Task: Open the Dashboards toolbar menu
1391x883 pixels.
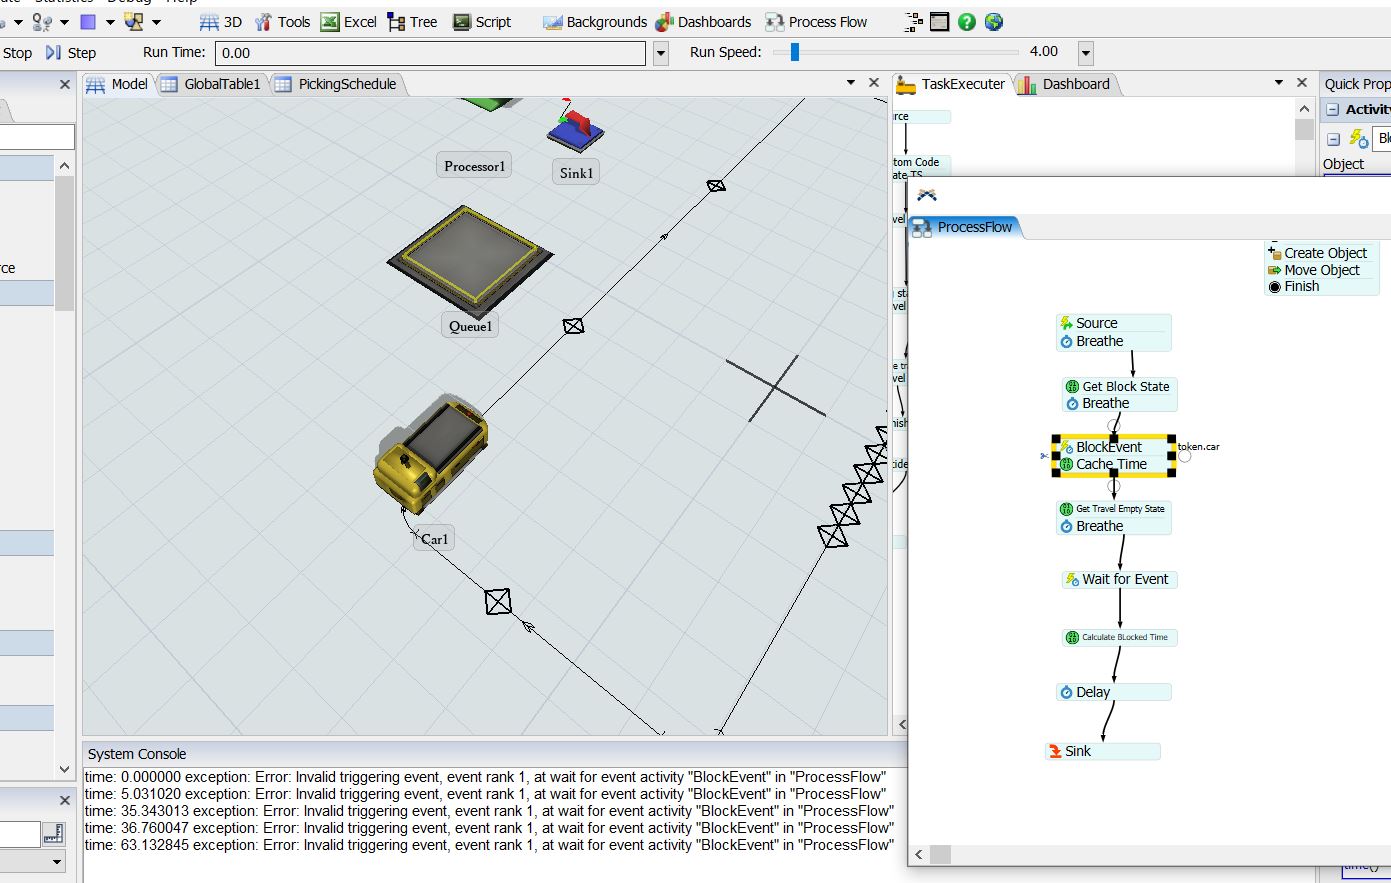Action: pyautogui.click(x=703, y=22)
